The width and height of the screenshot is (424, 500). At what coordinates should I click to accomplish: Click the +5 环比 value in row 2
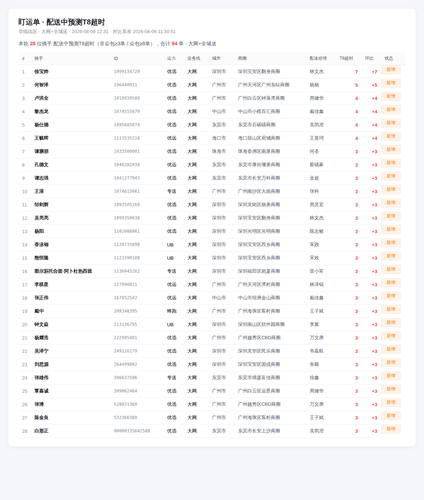pyautogui.click(x=374, y=85)
